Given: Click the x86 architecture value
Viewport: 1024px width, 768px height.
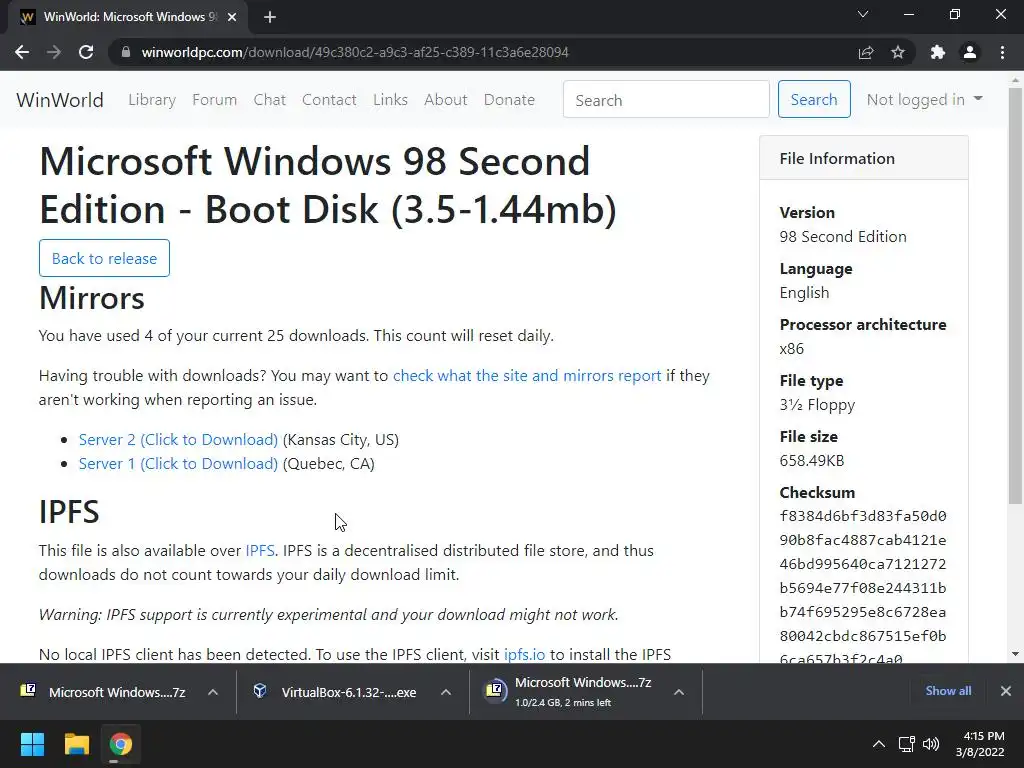Looking at the screenshot, I should pos(792,349).
